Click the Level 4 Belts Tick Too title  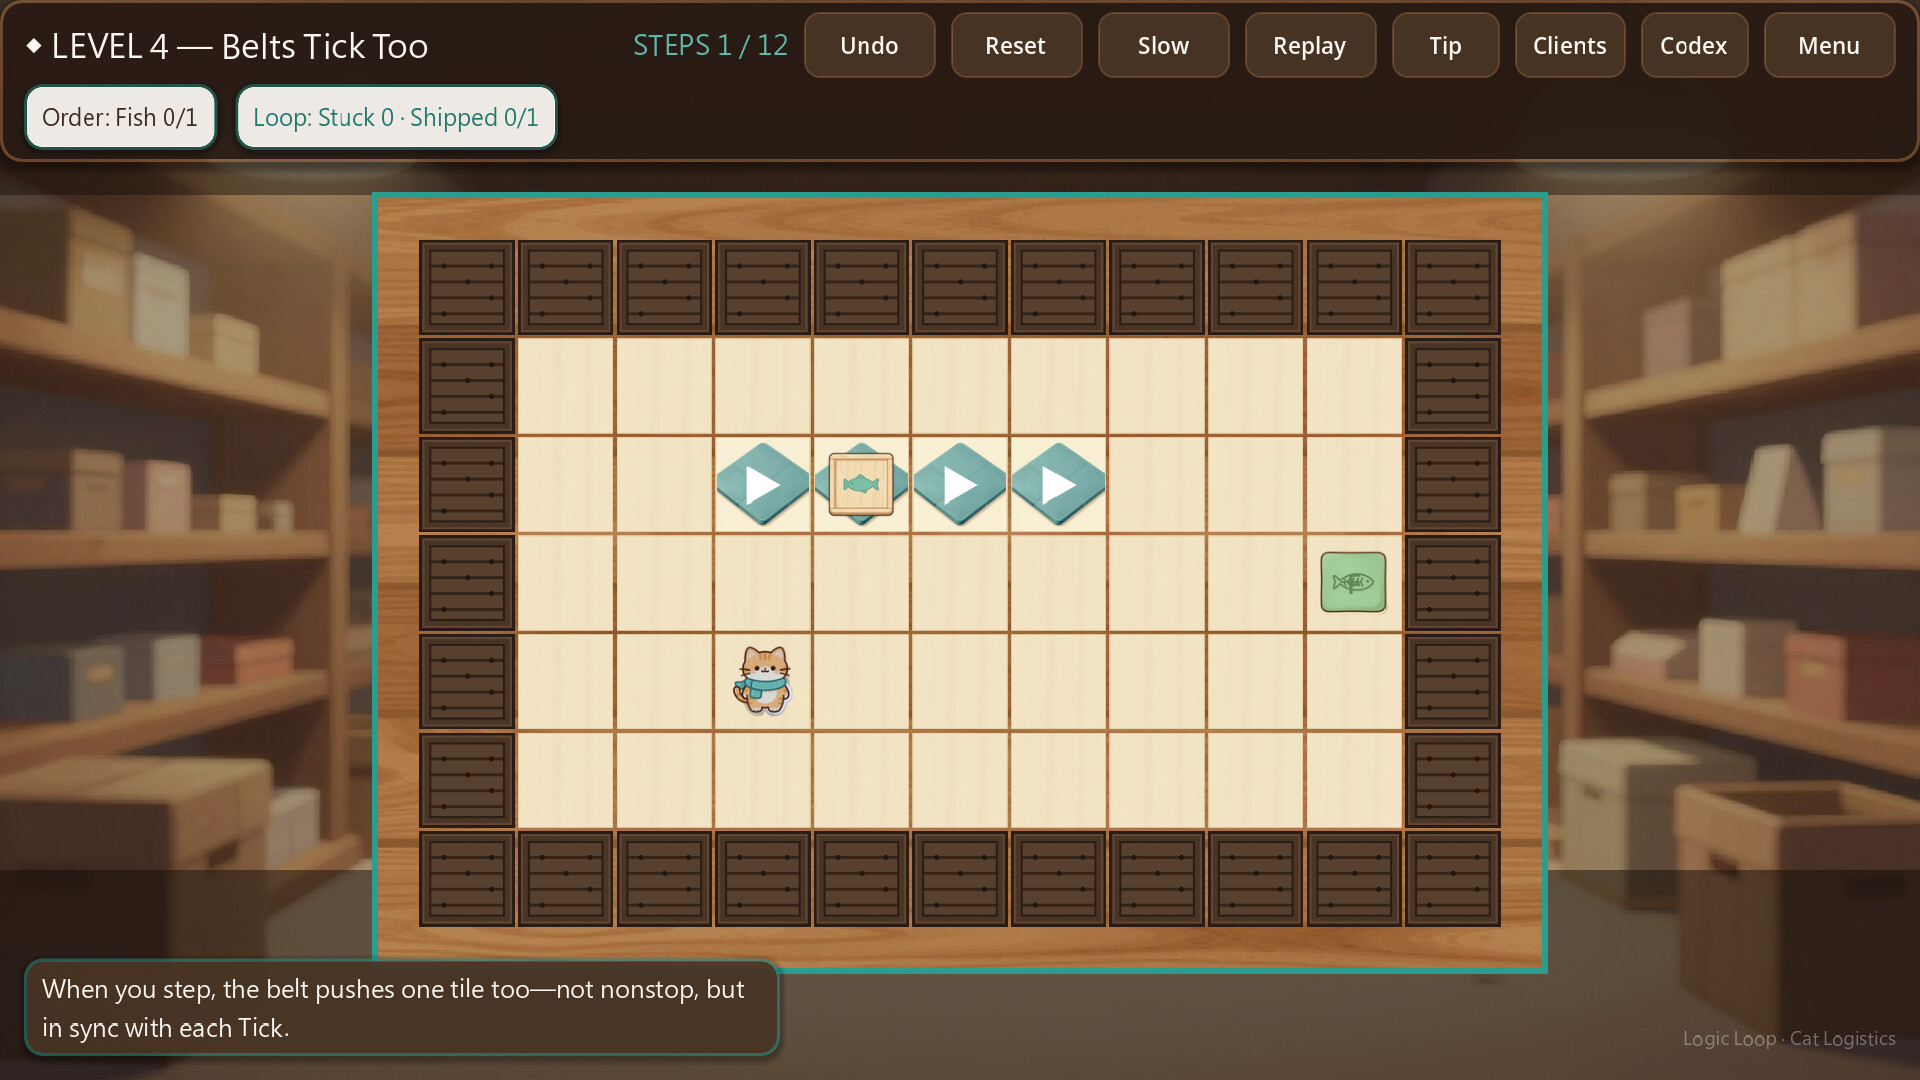(x=240, y=46)
